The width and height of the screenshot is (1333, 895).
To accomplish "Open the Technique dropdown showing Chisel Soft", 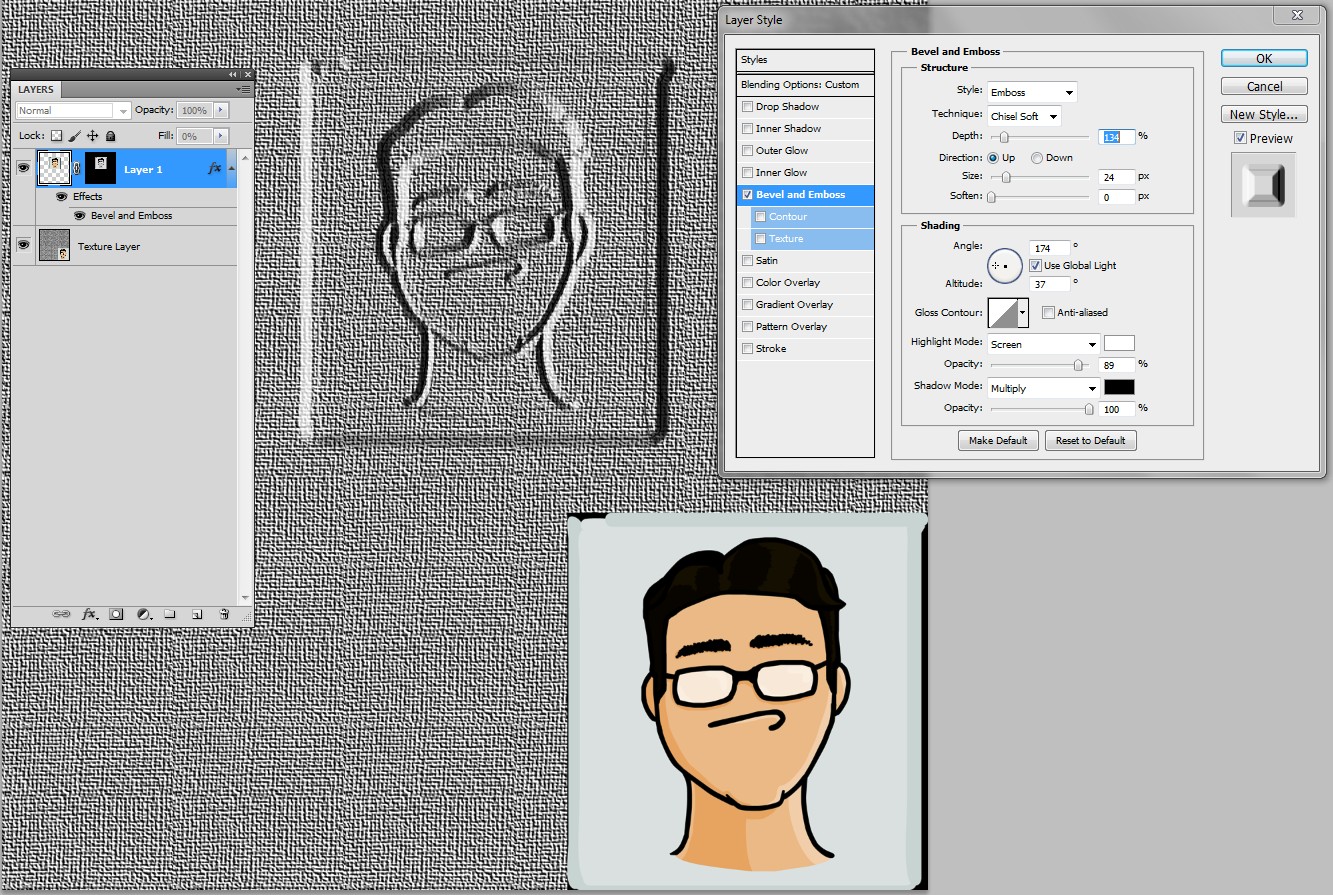I will pos(1024,117).
